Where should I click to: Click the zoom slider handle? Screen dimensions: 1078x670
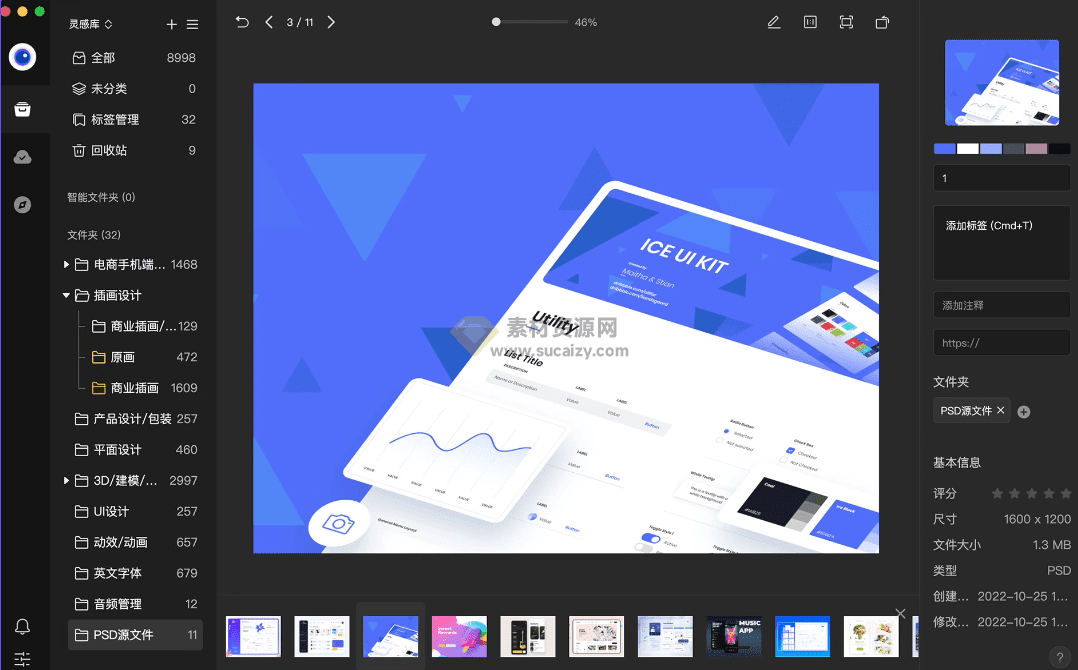(x=496, y=22)
